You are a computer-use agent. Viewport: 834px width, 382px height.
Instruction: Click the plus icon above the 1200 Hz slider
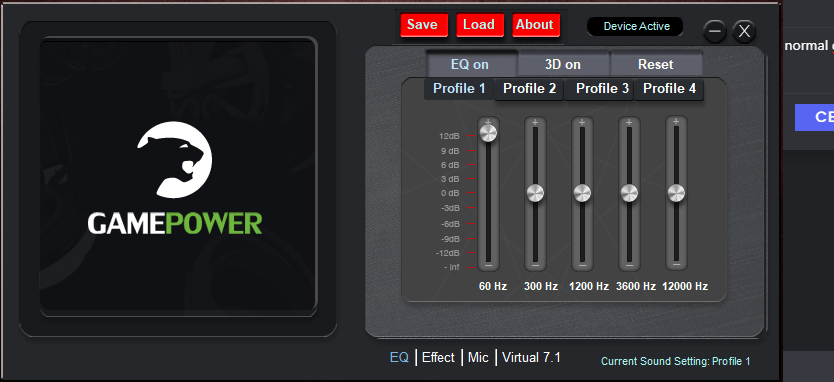coord(582,122)
